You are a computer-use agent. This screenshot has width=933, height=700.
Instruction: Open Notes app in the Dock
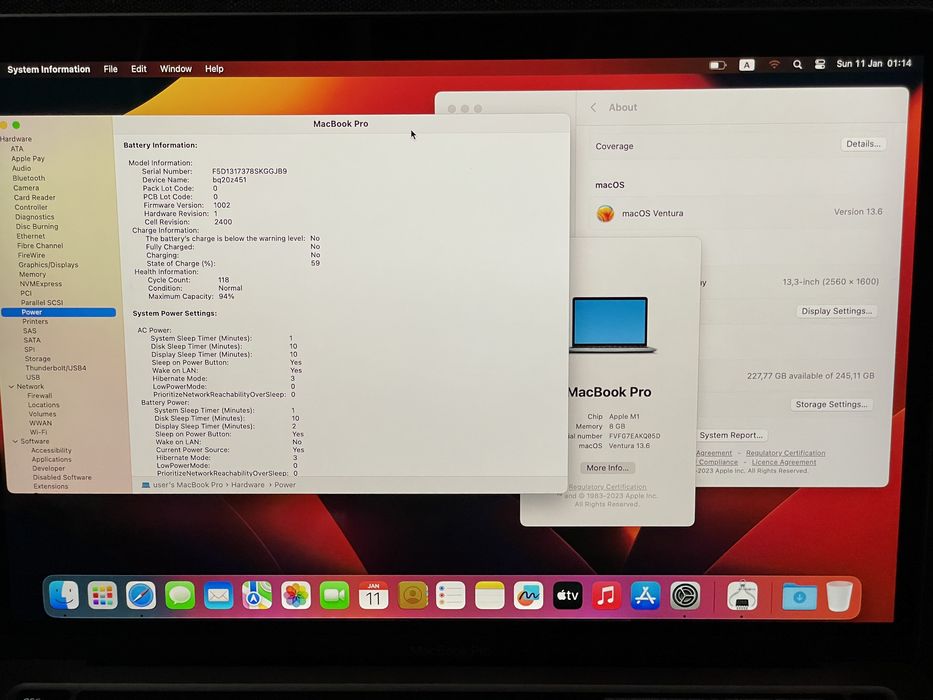pos(490,595)
